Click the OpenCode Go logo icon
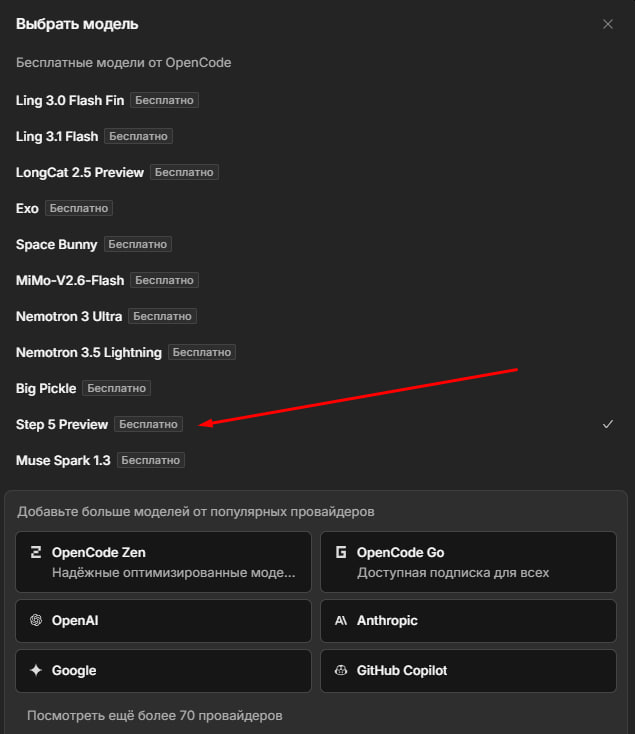Screen dimensions: 635x734 click(341, 552)
